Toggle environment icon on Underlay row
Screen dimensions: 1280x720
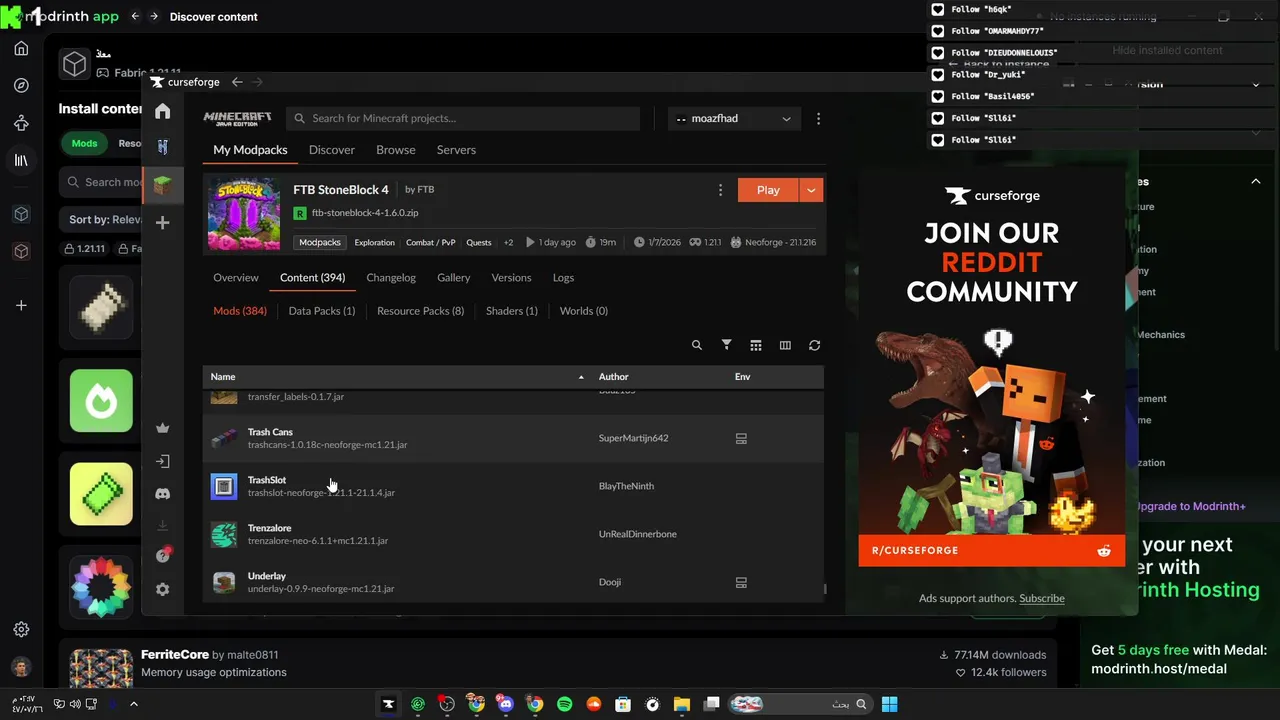pos(741,582)
